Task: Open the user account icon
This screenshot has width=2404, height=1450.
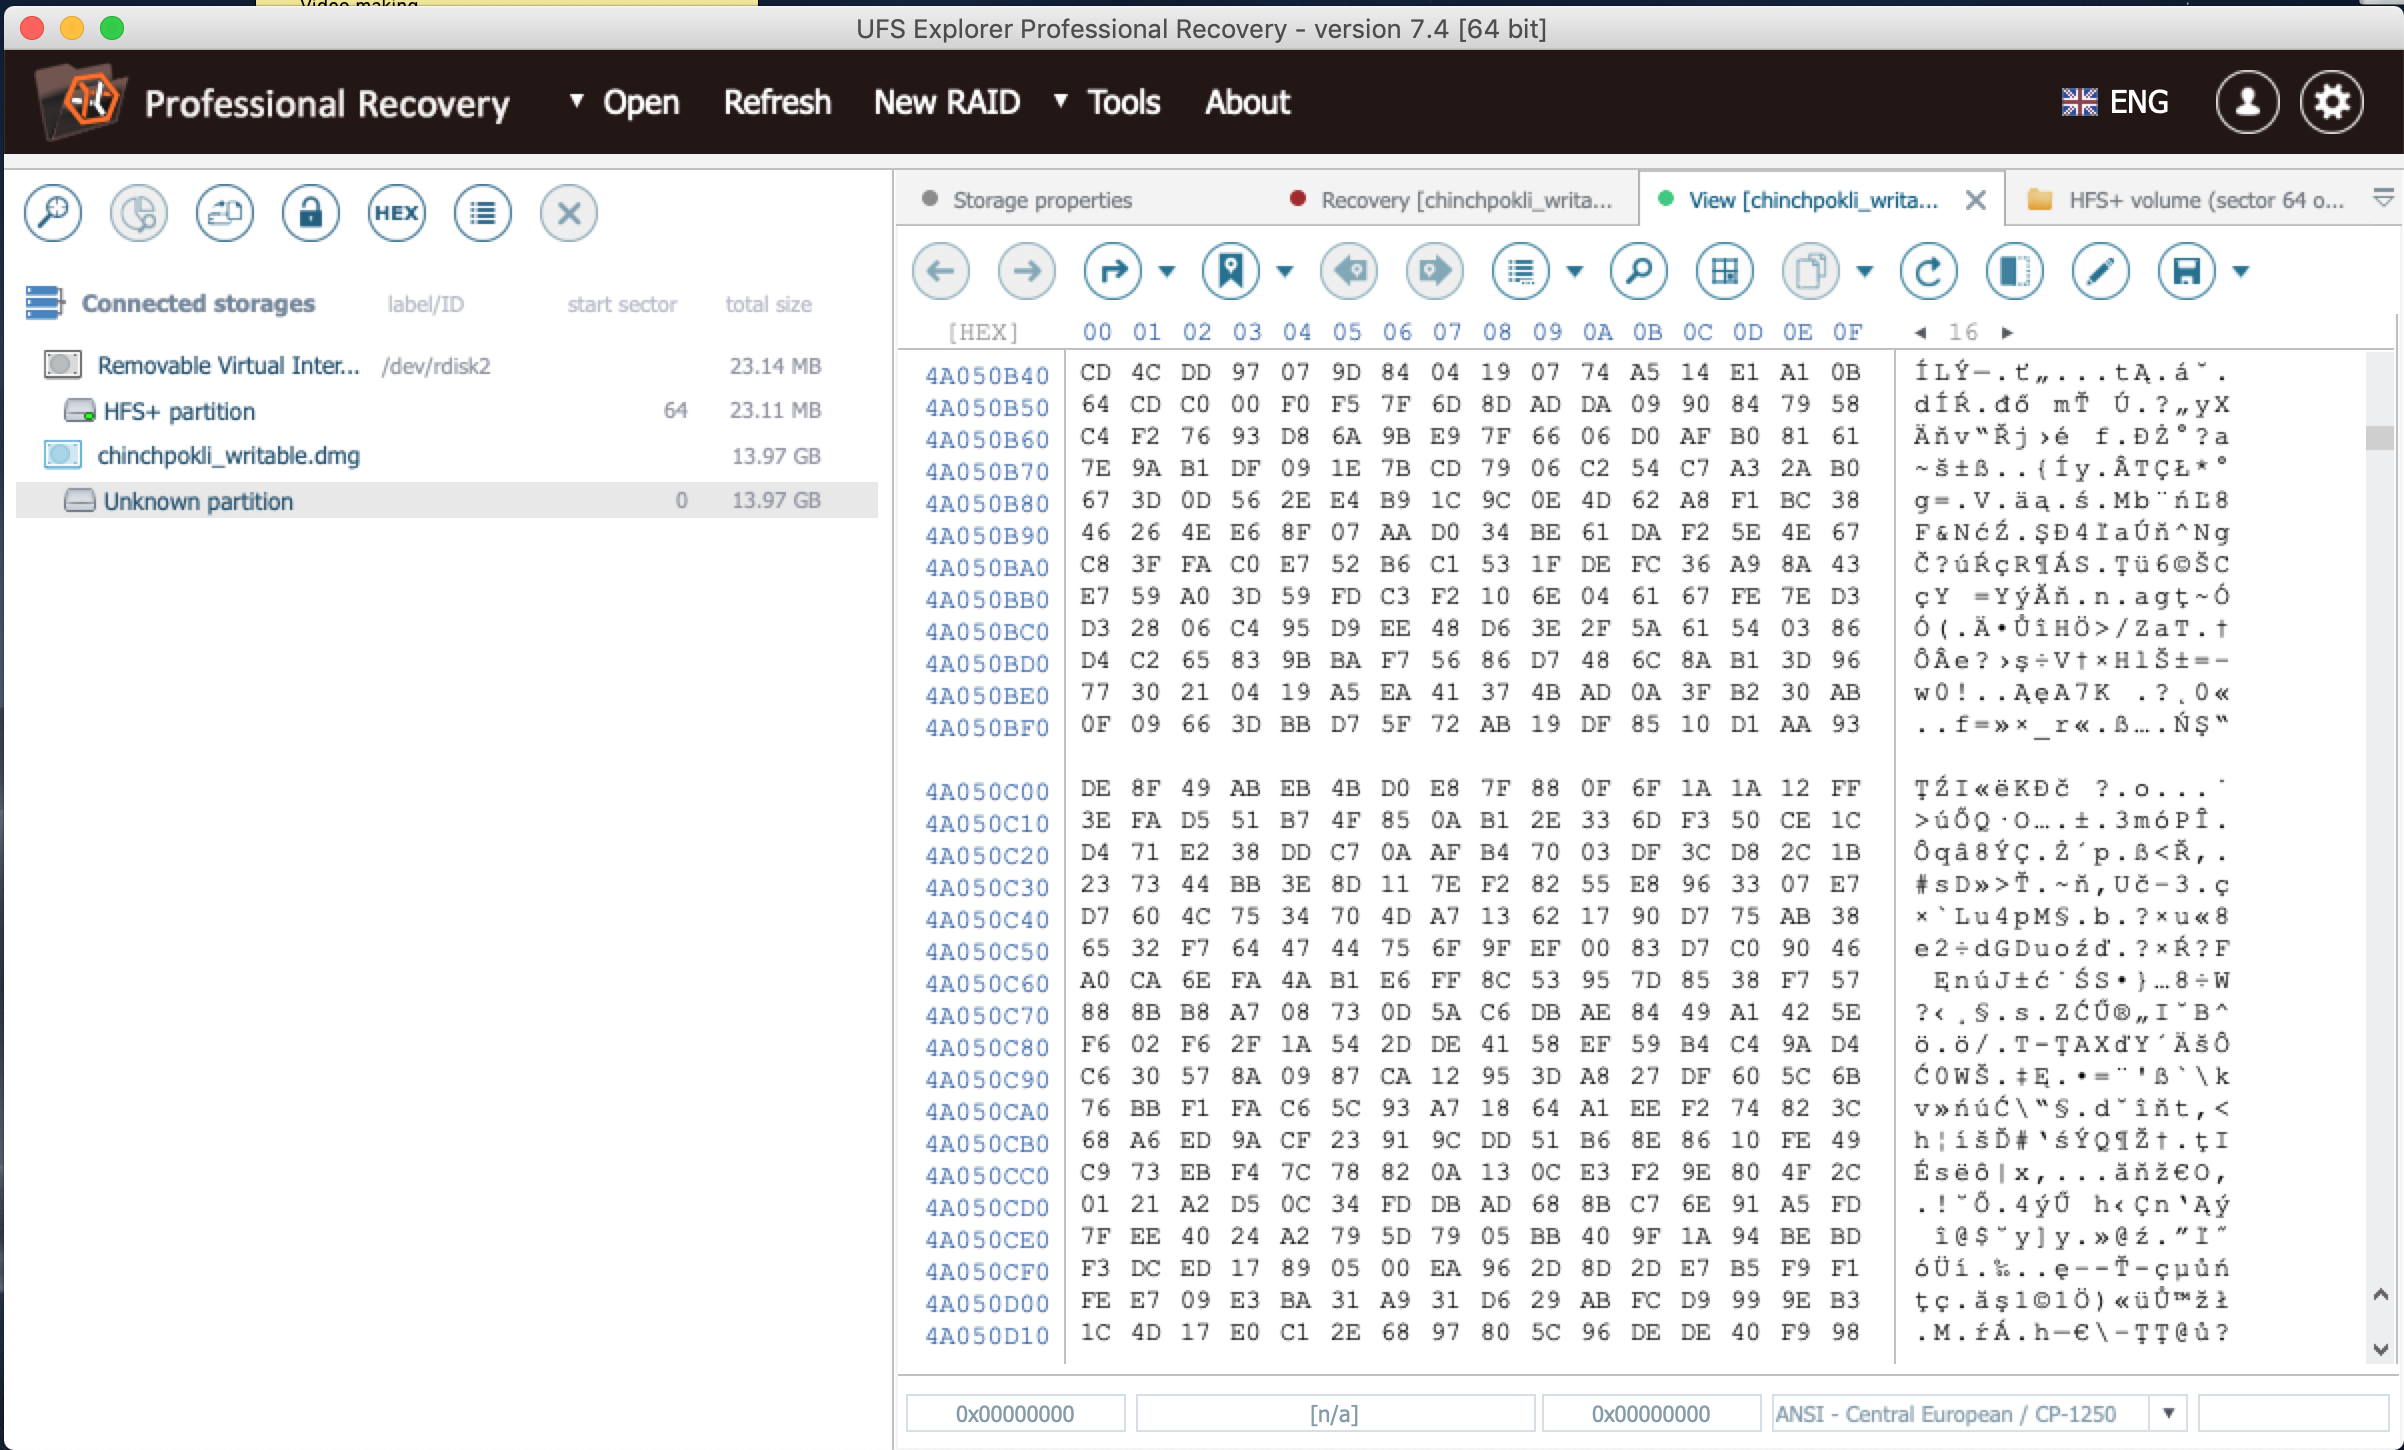Action: coord(2247,102)
